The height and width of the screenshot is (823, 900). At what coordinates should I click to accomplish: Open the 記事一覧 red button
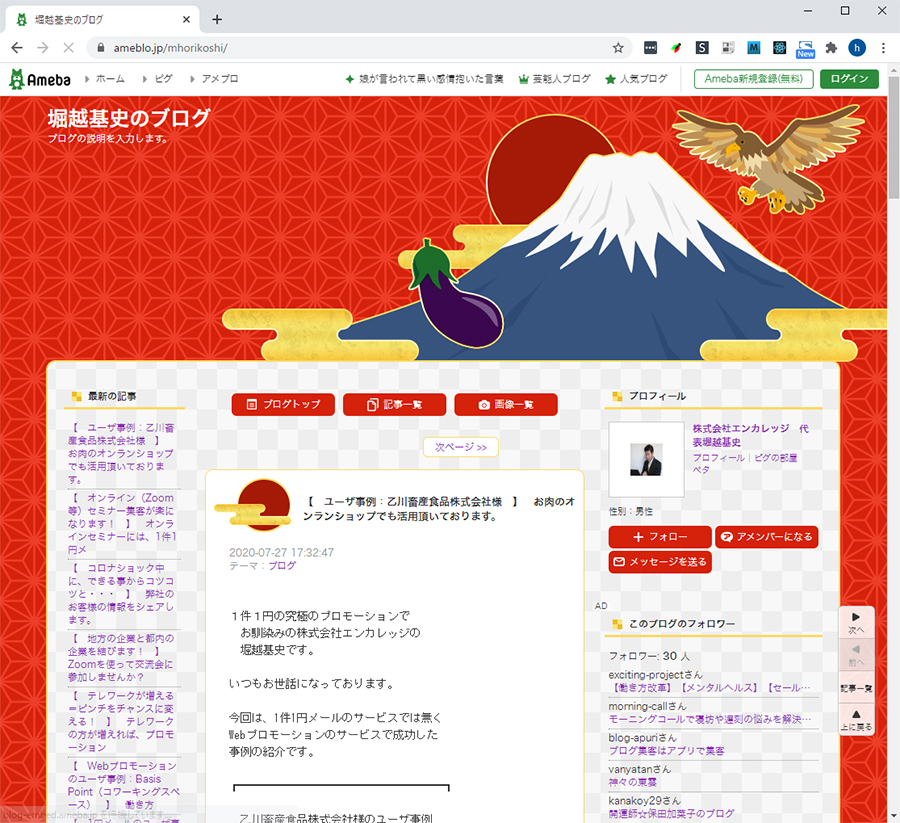point(394,404)
